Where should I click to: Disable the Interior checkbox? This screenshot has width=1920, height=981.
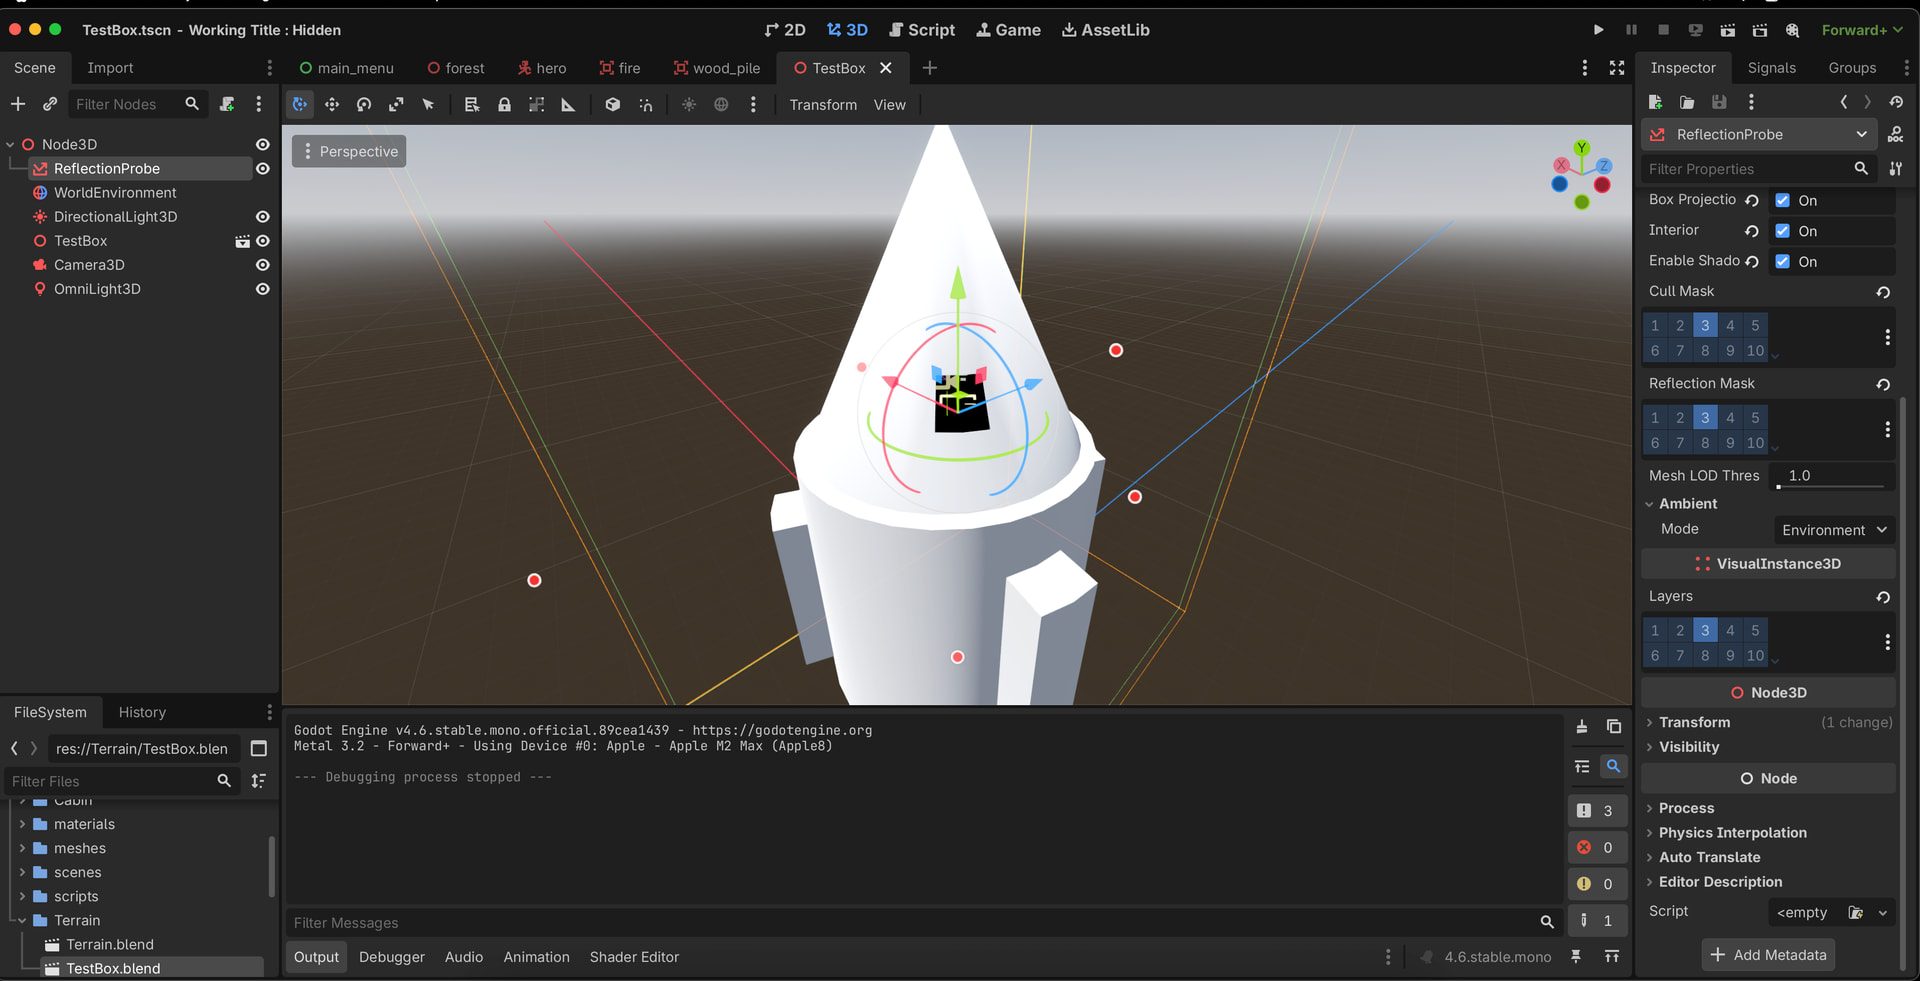[1782, 231]
